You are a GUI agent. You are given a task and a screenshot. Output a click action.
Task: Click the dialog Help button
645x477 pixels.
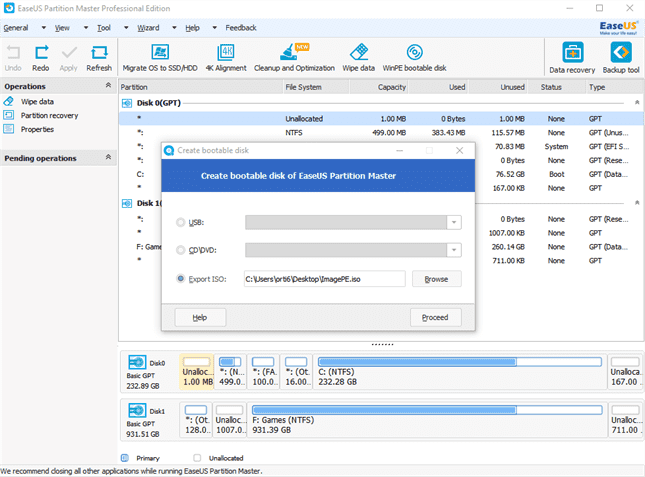200,317
